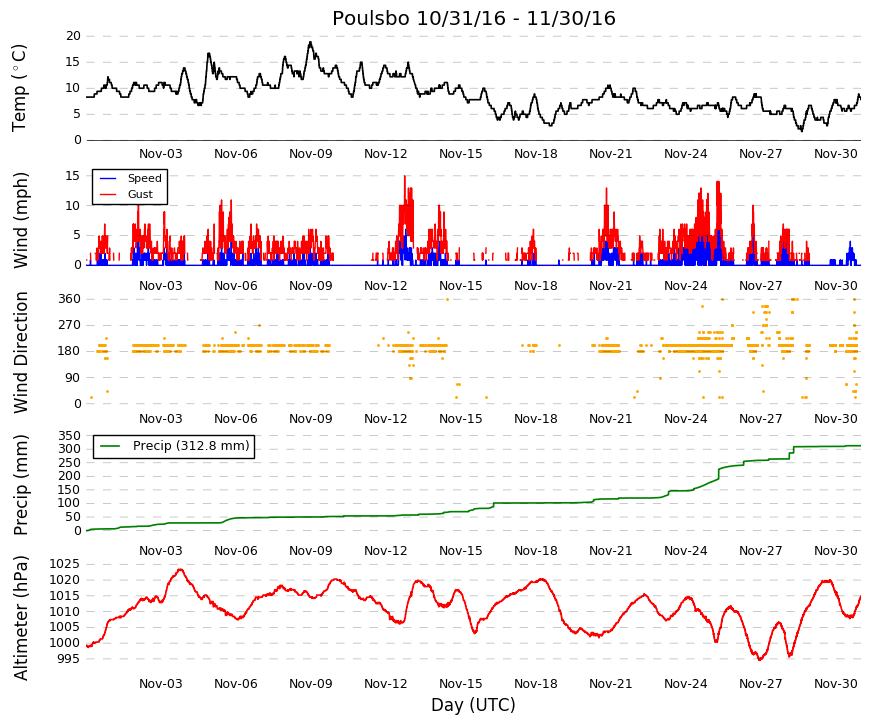Click the chart title Poulsbo 10/31/16 - 11/30/16

coord(474,18)
